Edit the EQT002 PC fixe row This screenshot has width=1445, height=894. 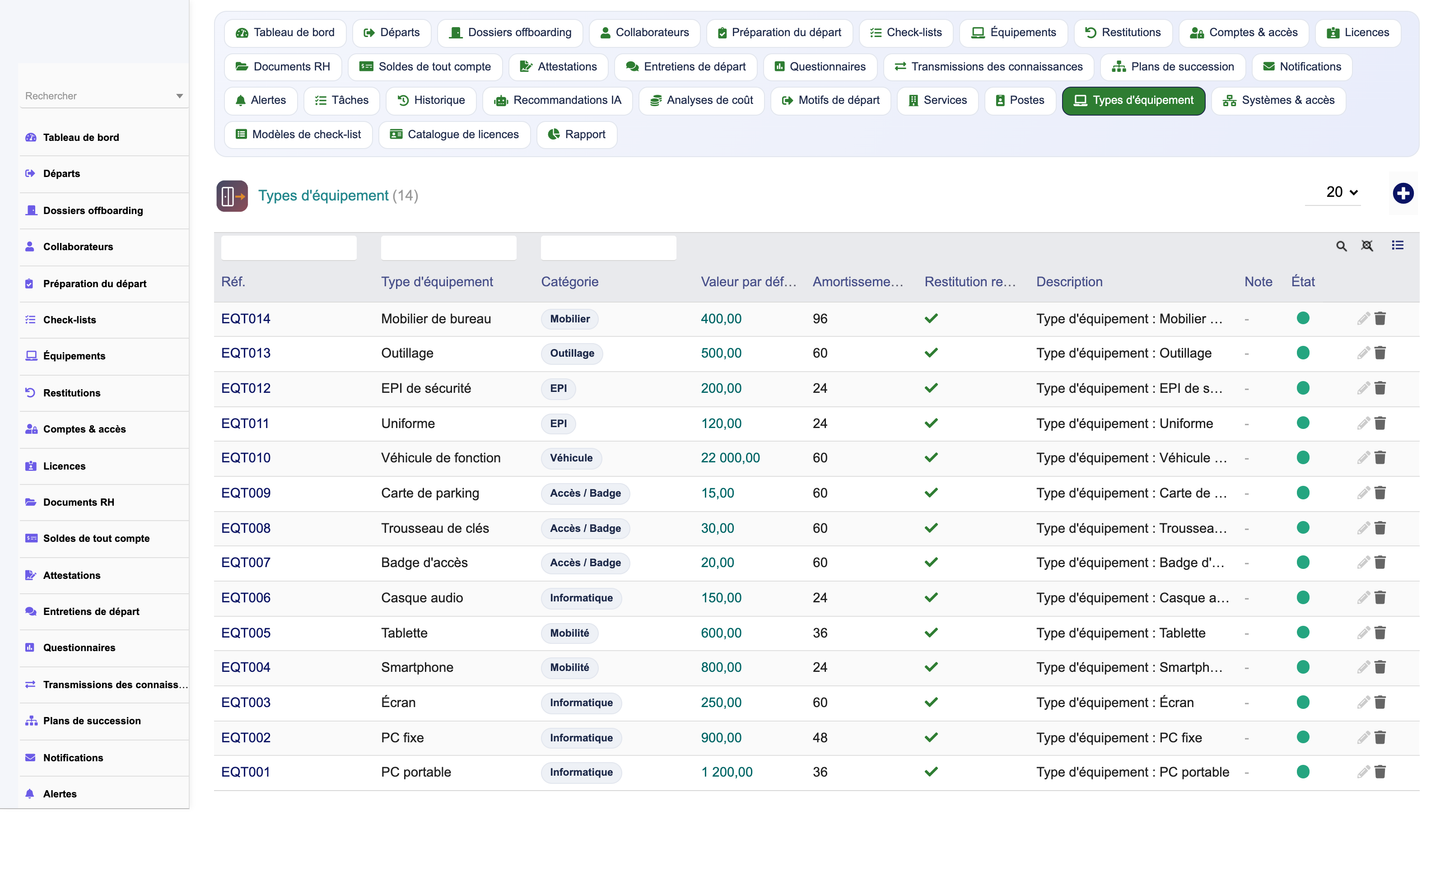[x=1363, y=737]
